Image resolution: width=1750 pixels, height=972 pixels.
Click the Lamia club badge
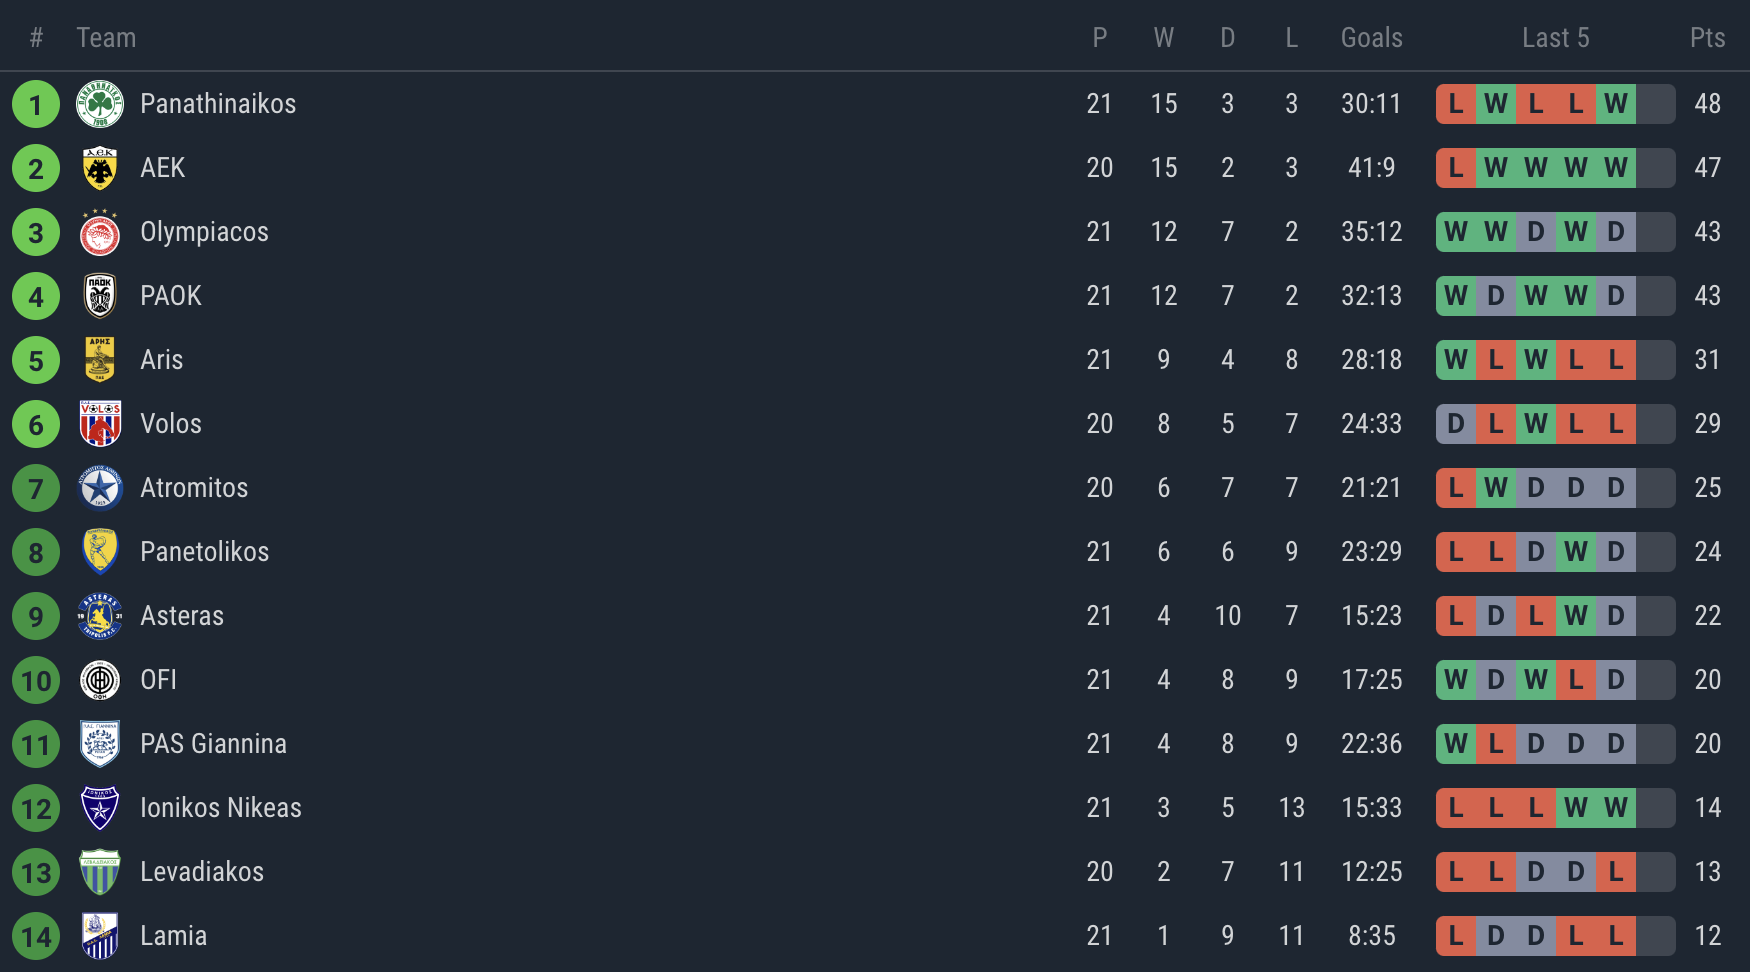click(x=100, y=936)
